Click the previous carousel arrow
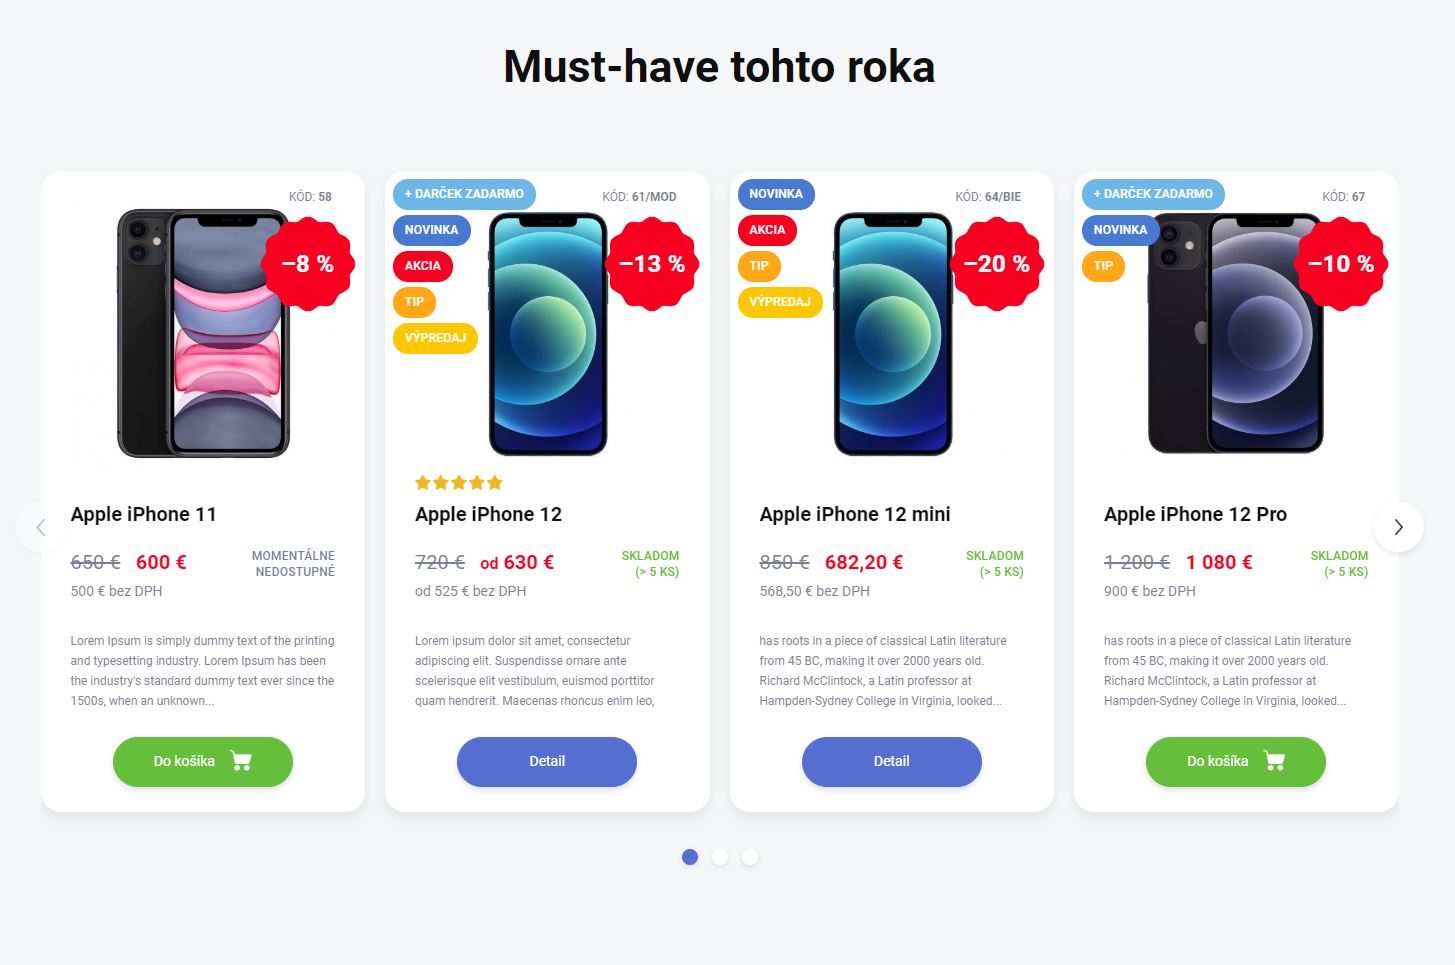This screenshot has width=1455, height=965. [x=41, y=527]
